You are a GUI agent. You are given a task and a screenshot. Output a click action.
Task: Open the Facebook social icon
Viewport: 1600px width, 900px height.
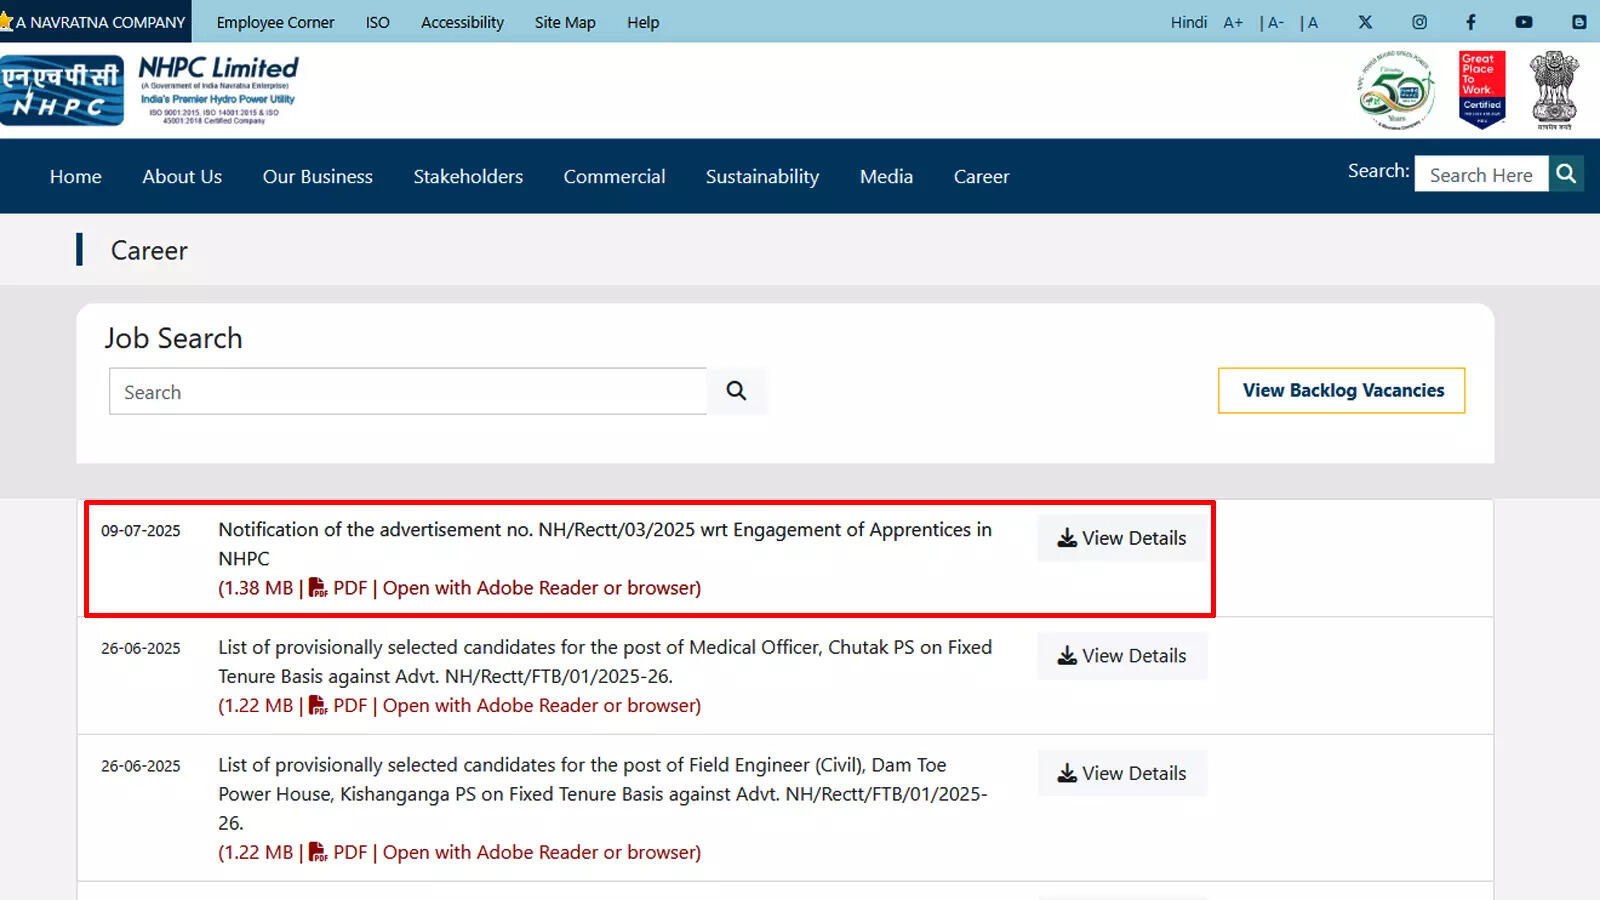(x=1471, y=22)
